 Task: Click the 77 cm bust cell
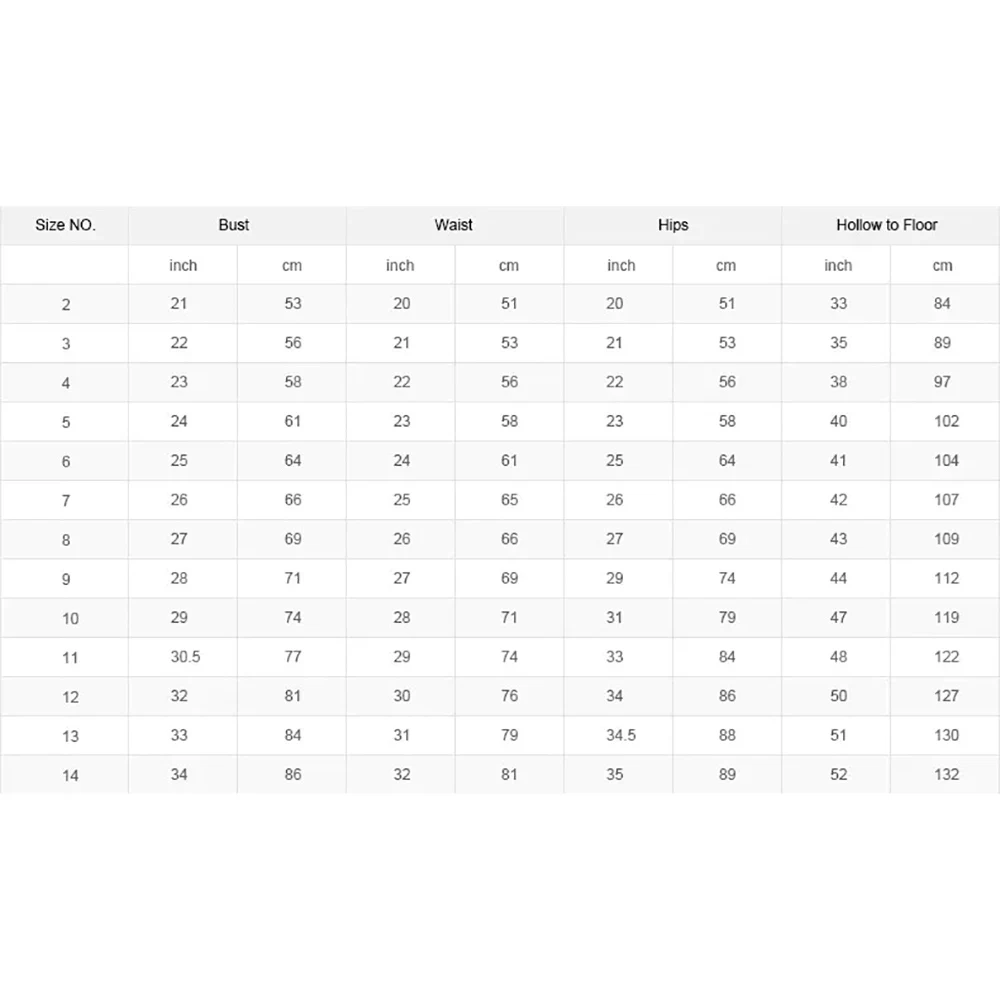(x=292, y=657)
